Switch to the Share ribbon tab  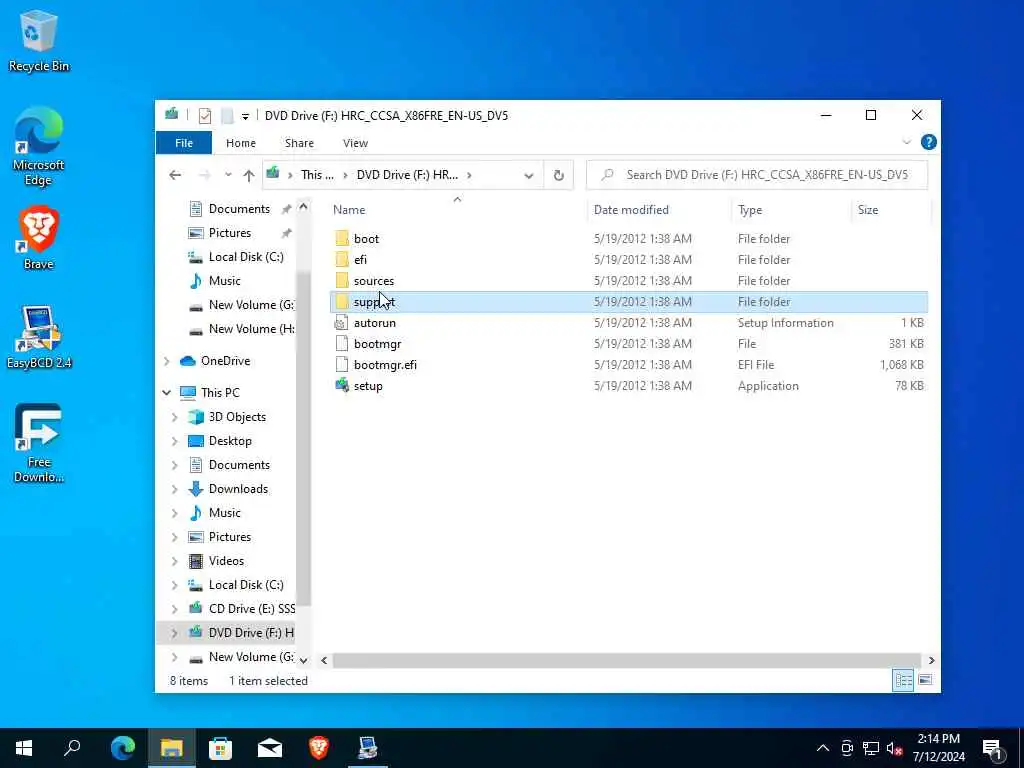(299, 143)
